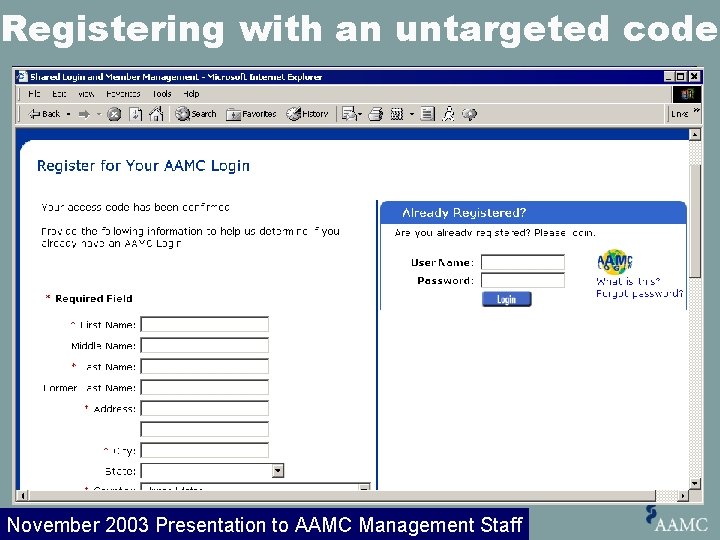
Task: Click the Messenger toolbar icon
Action: coord(448,113)
